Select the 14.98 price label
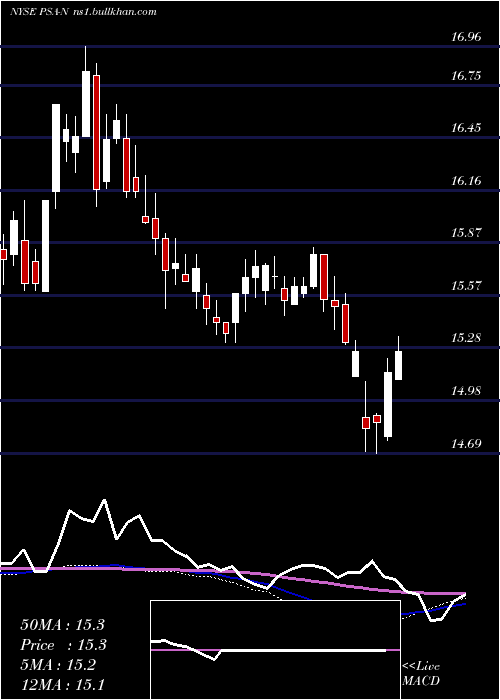 (466, 391)
